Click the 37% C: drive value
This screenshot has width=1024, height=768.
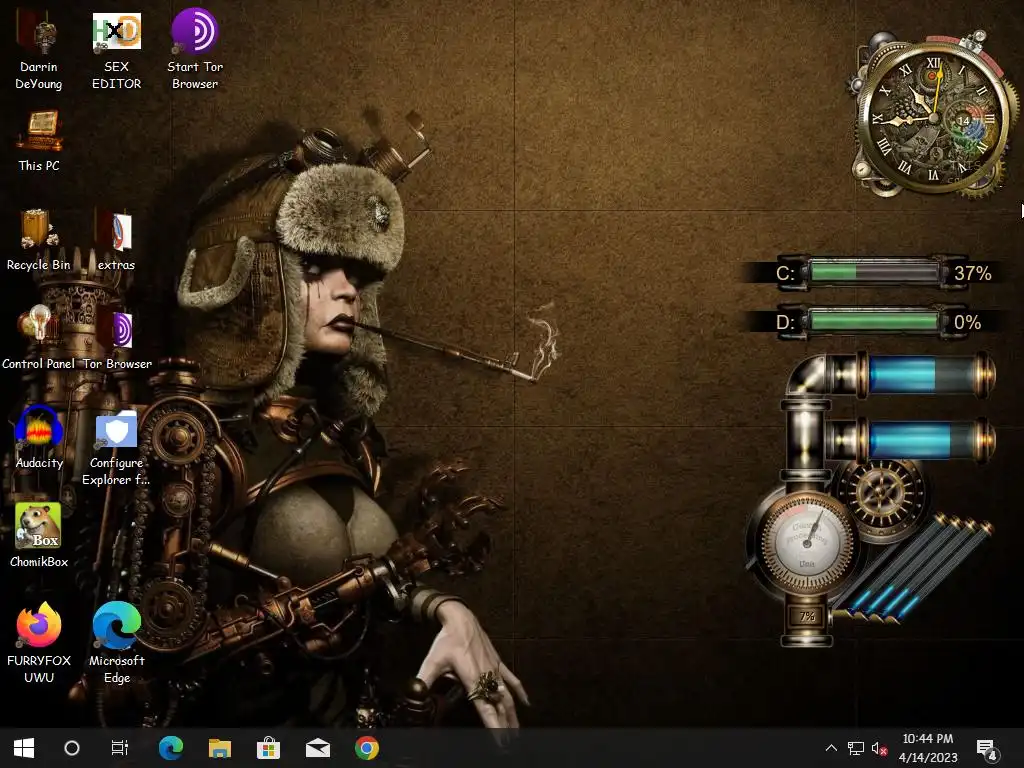(x=972, y=273)
